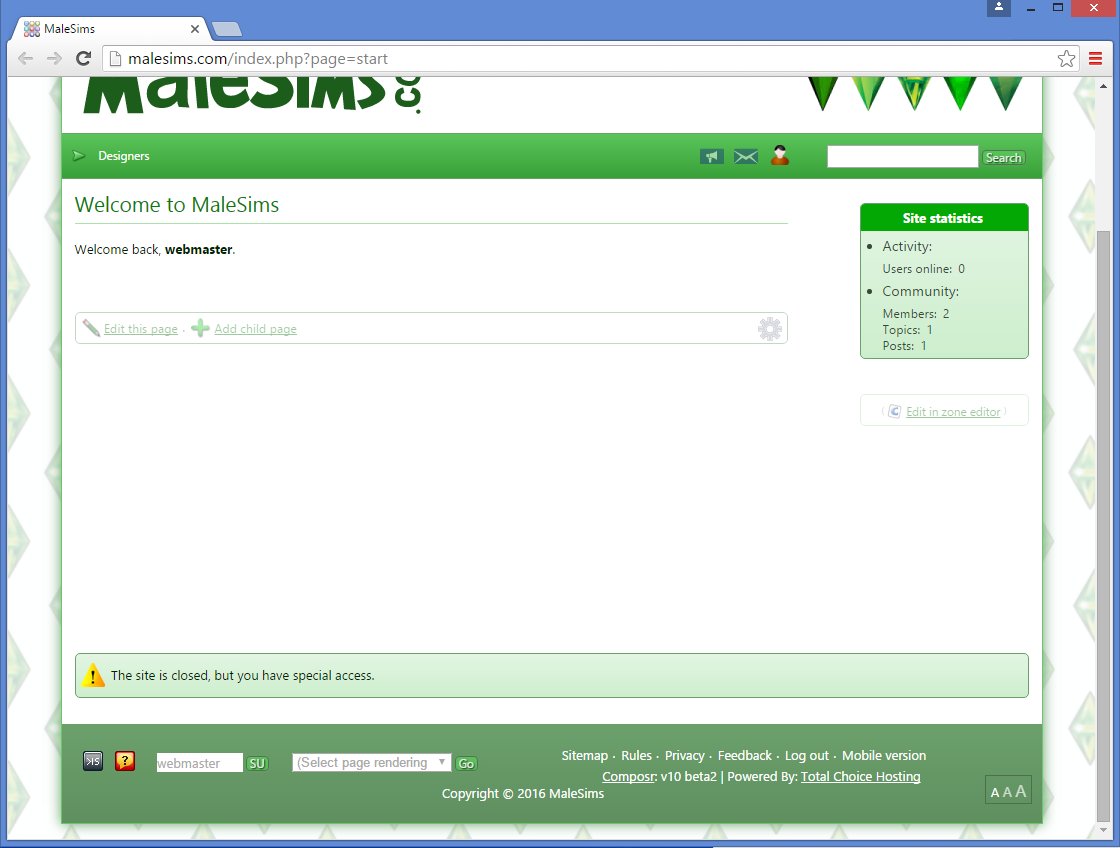Open the member account avatar icon
Image resolution: width=1120 pixels, height=848 pixels.
pos(780,155)
